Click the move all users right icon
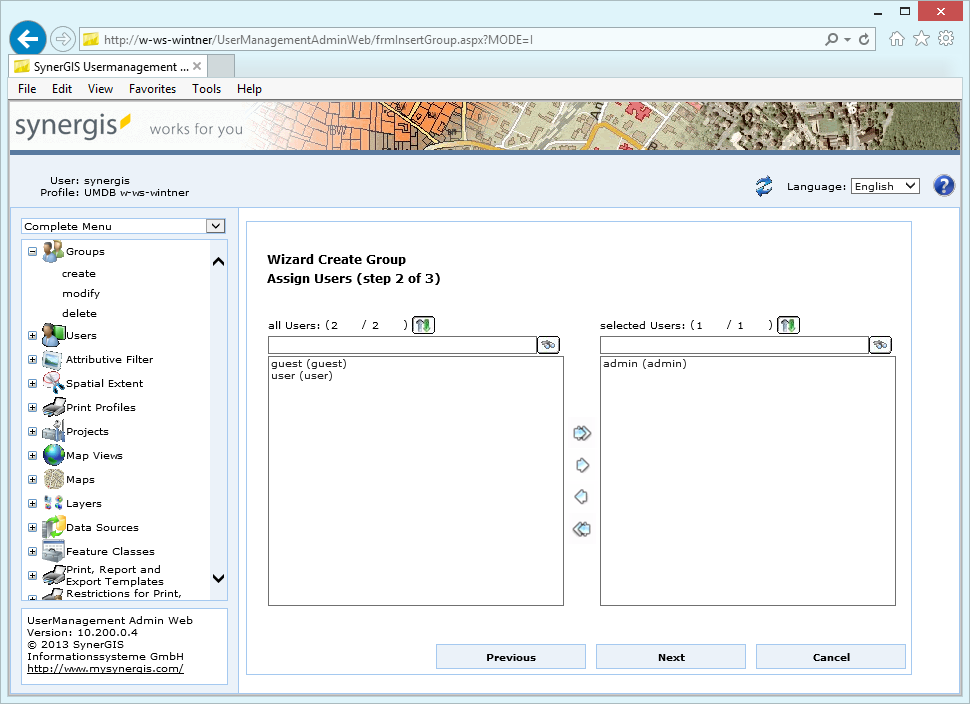 pos(582,433)
